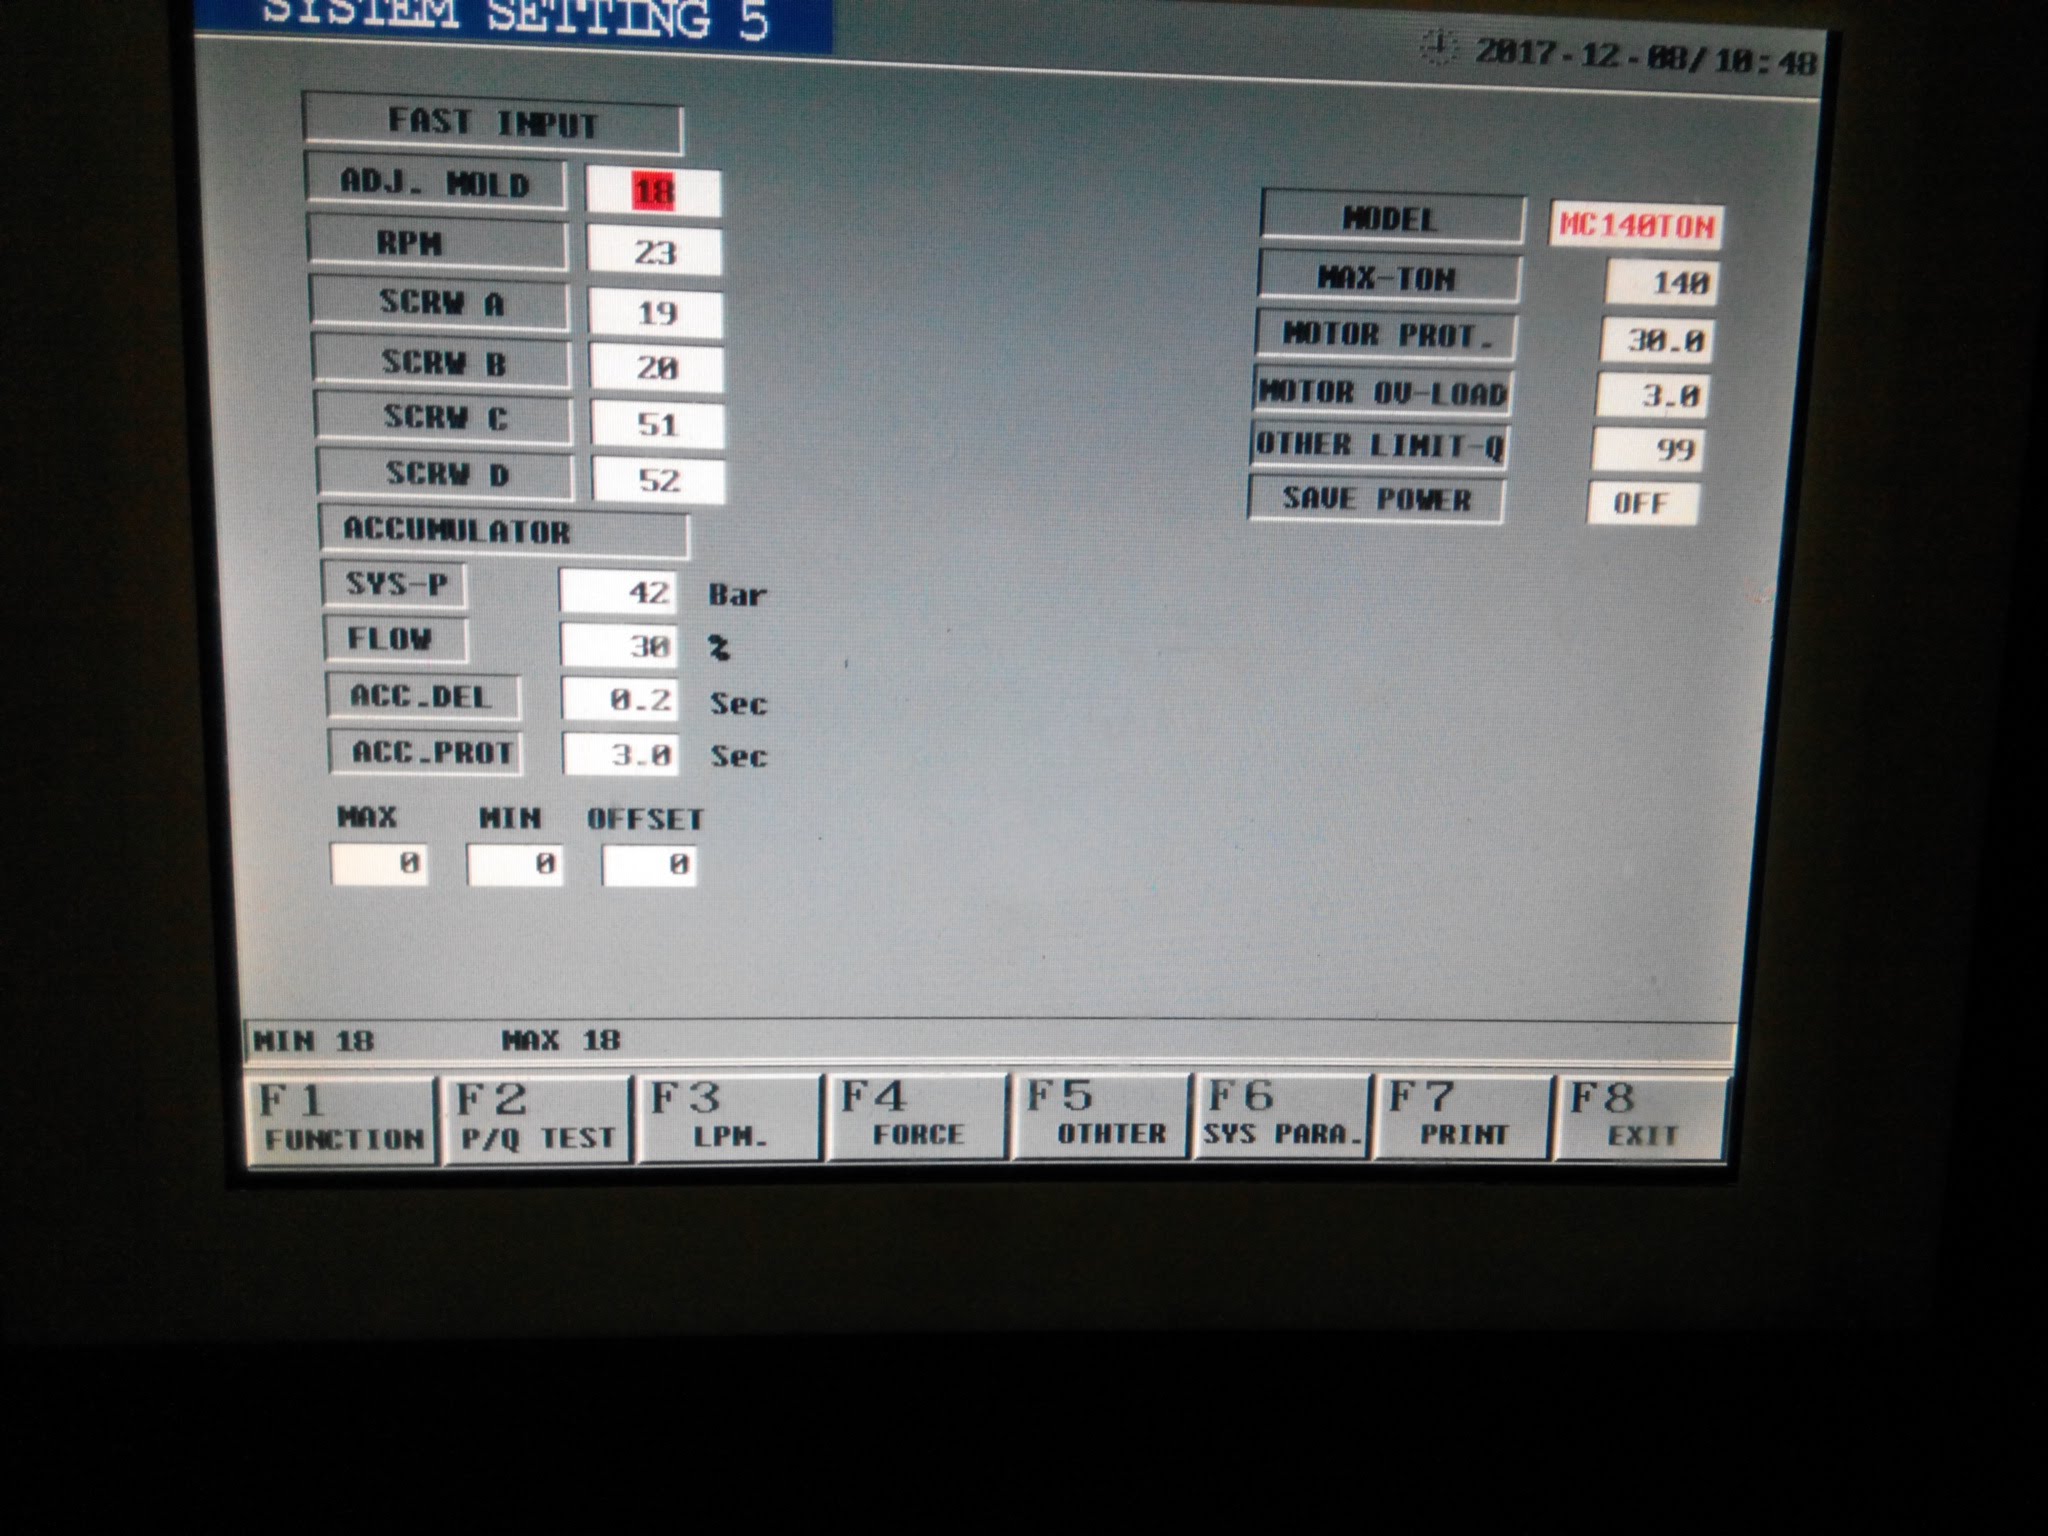Select the FLOW percent value field
2048x1536 pixels.
[x=621, y=646]
